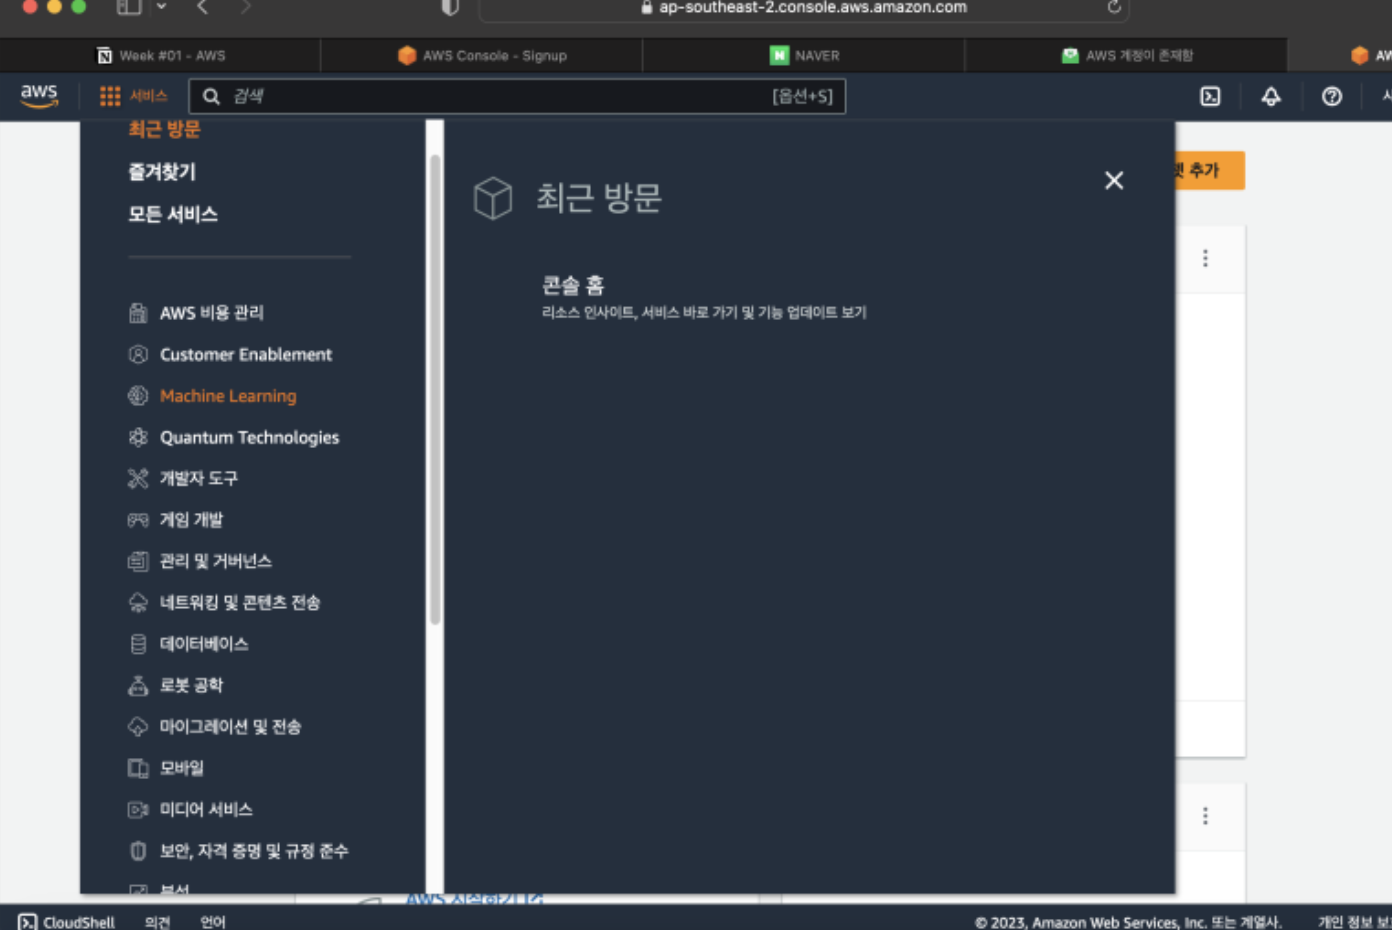Image resolution: width=1392 pixels, height=930 pixels.
Task: Open the help question-mark icon
Action: 1329,96
